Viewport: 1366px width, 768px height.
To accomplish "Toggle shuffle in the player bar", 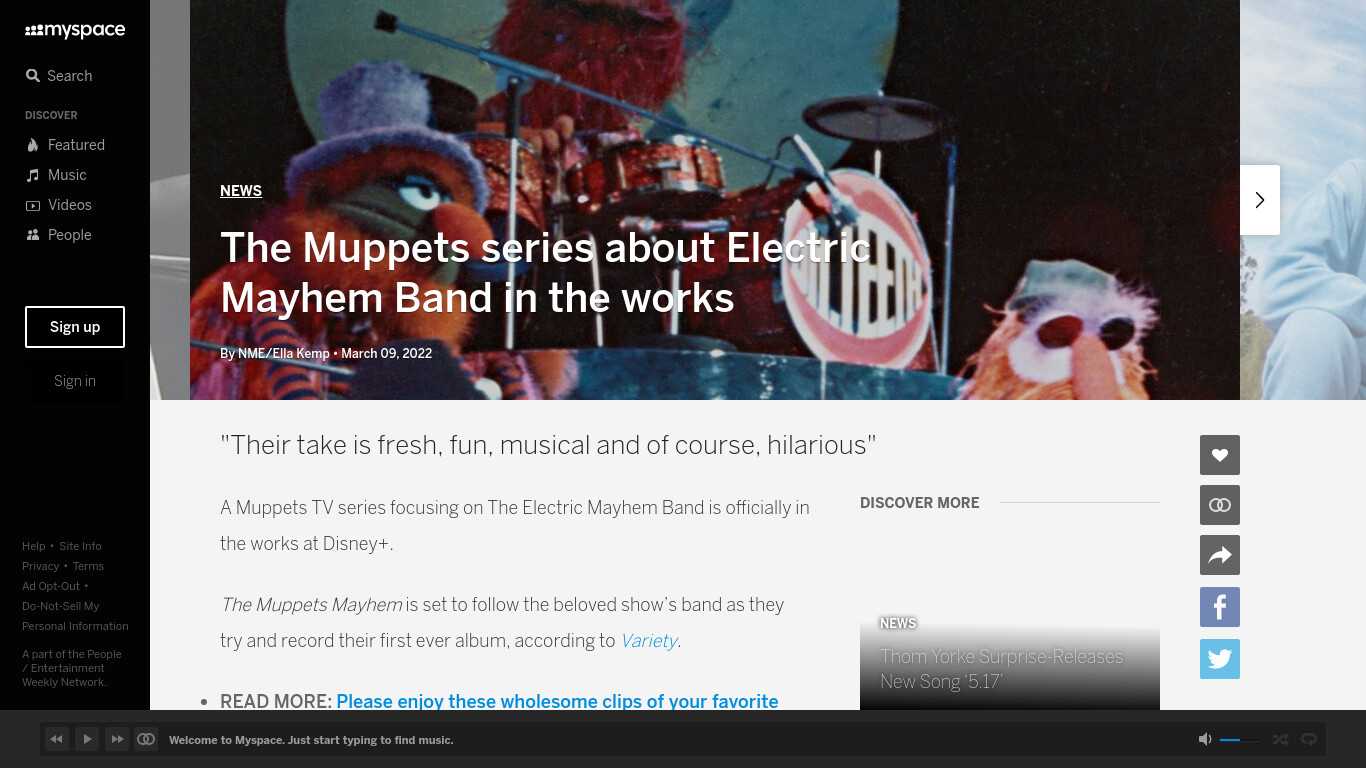I will pyautogui.click(x=1280, y=739).
